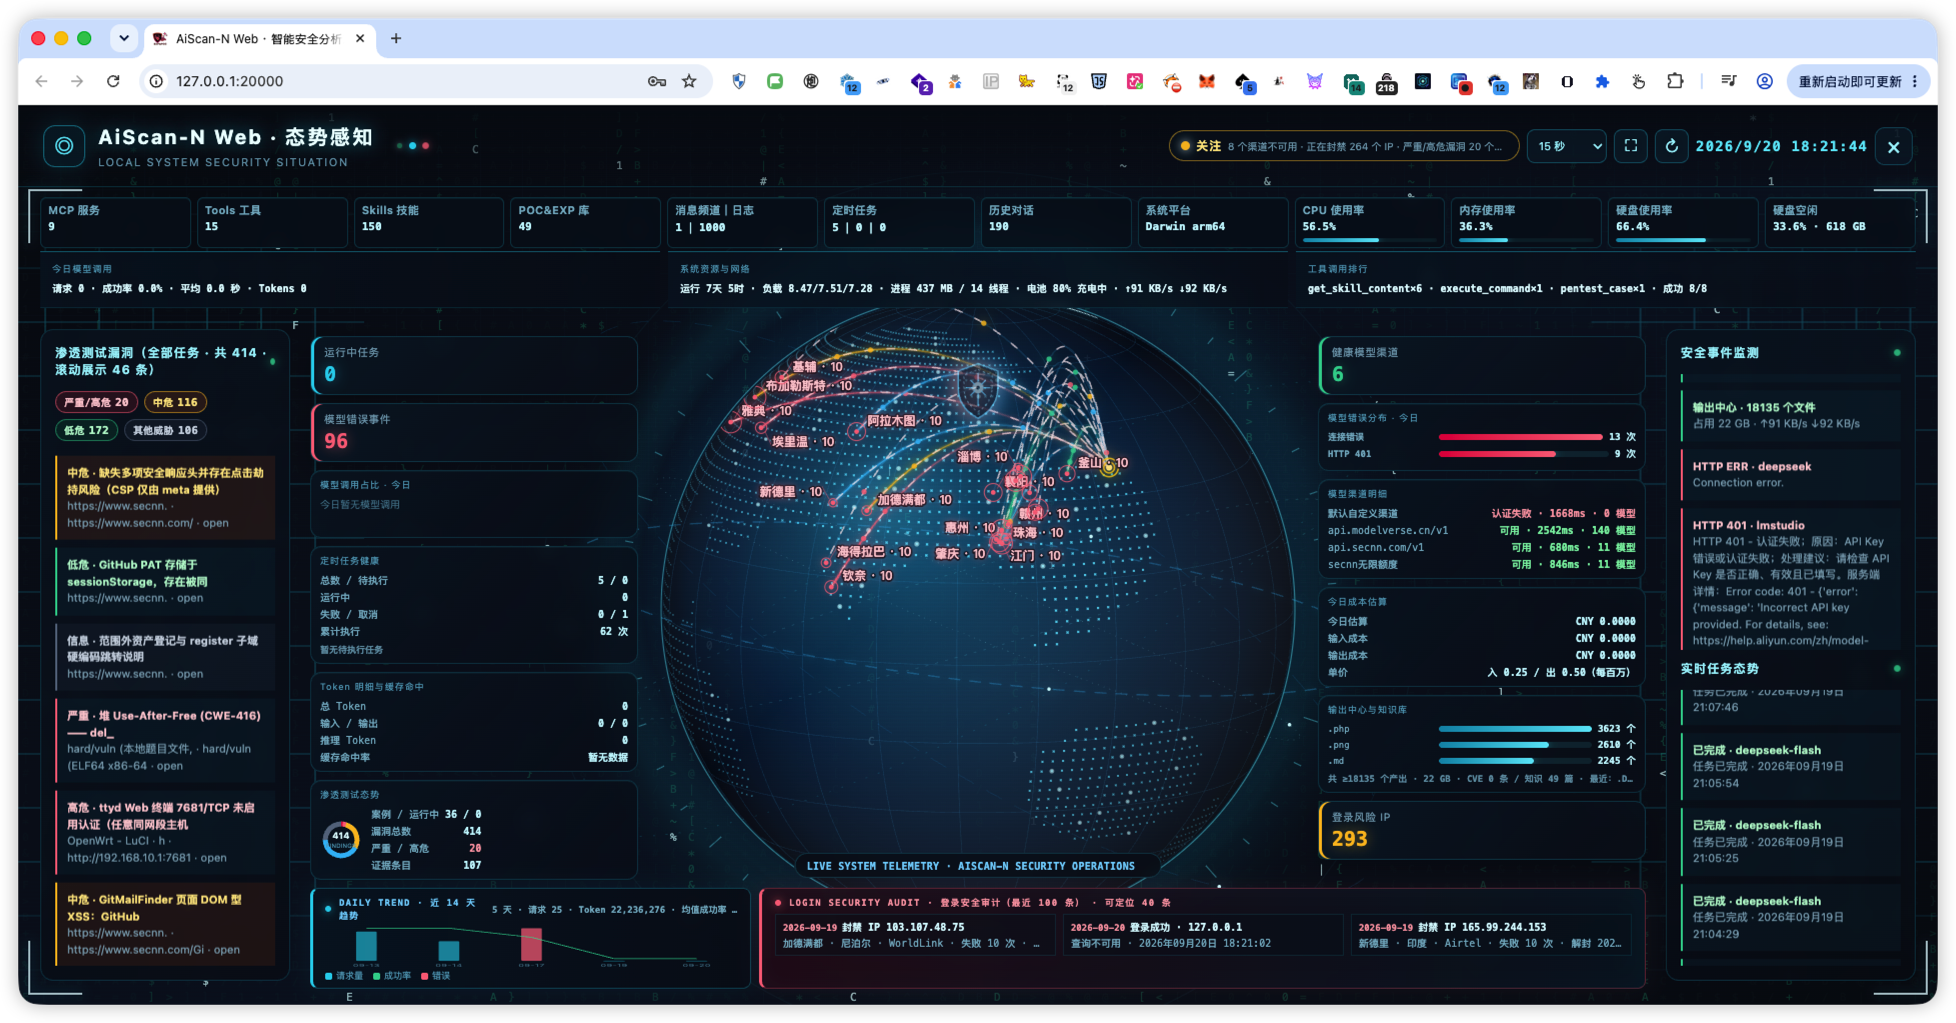Bookmark this page with the star icon
Viewport: 1956px width, 1023px height.
[689, 81]
